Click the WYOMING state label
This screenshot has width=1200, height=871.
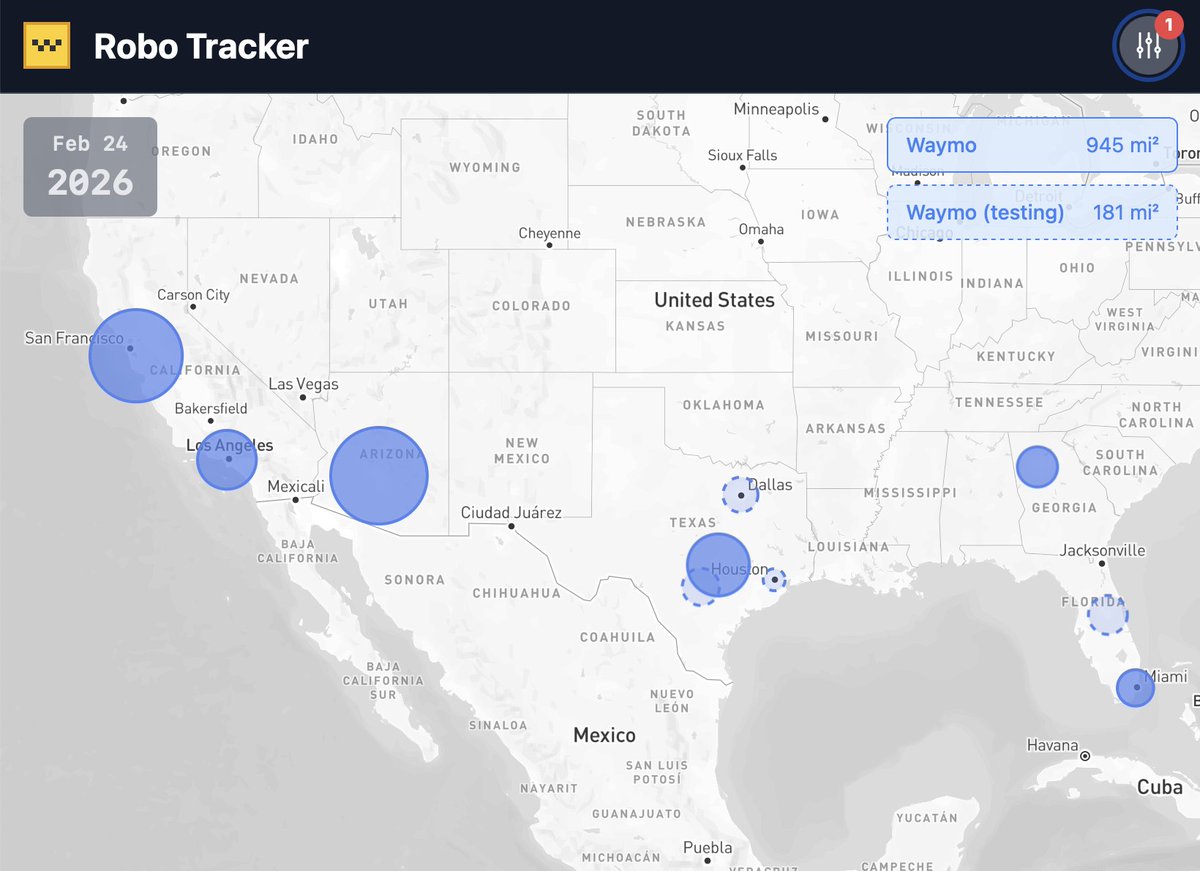(x=484, y=167)
